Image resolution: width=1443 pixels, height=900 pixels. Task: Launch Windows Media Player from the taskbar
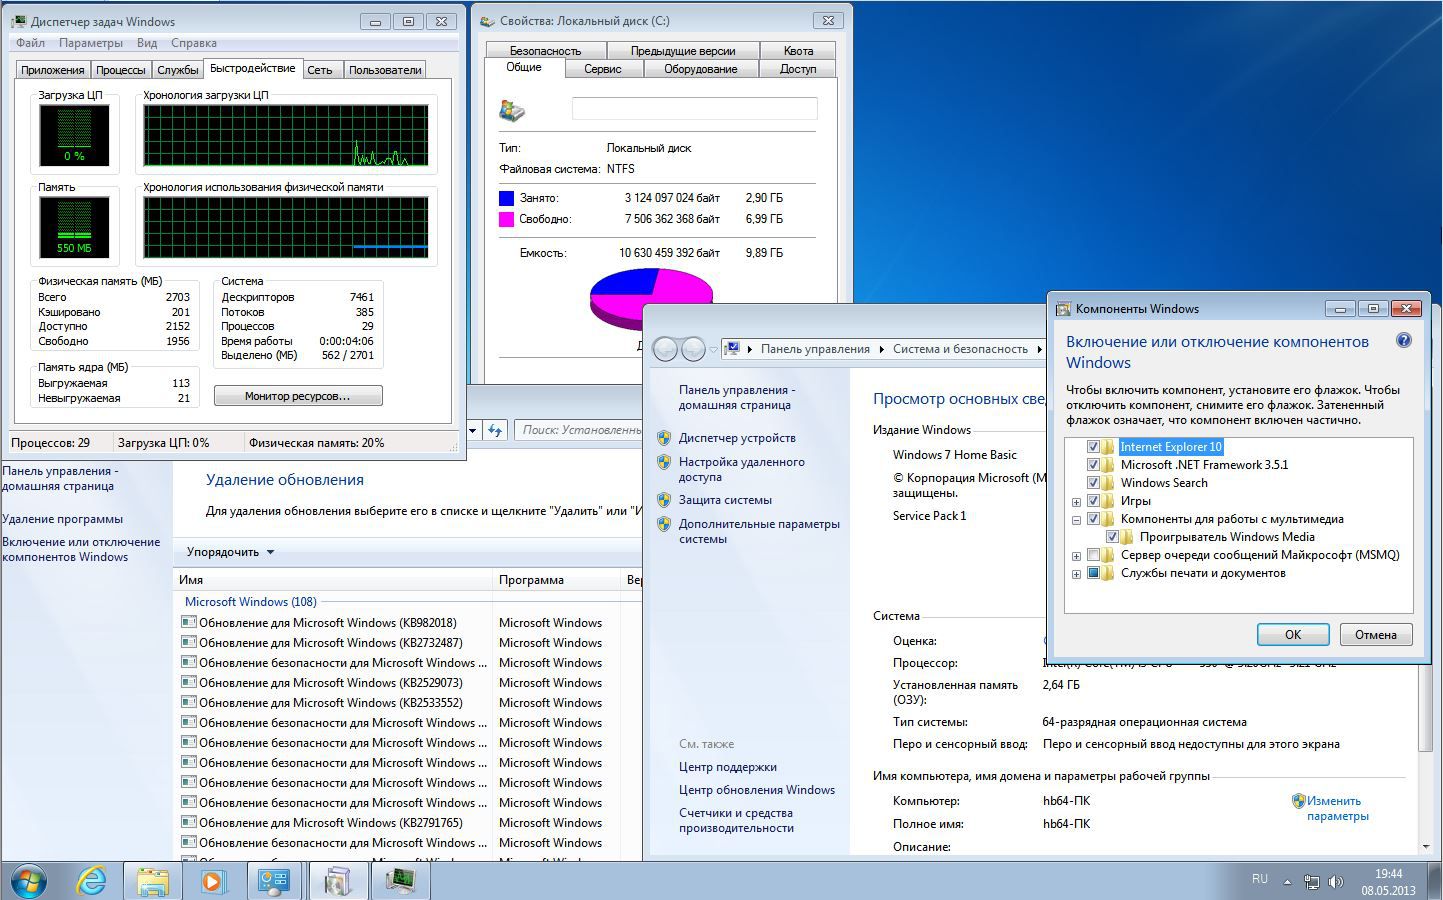pyautogui.click(x=212, y=881)
